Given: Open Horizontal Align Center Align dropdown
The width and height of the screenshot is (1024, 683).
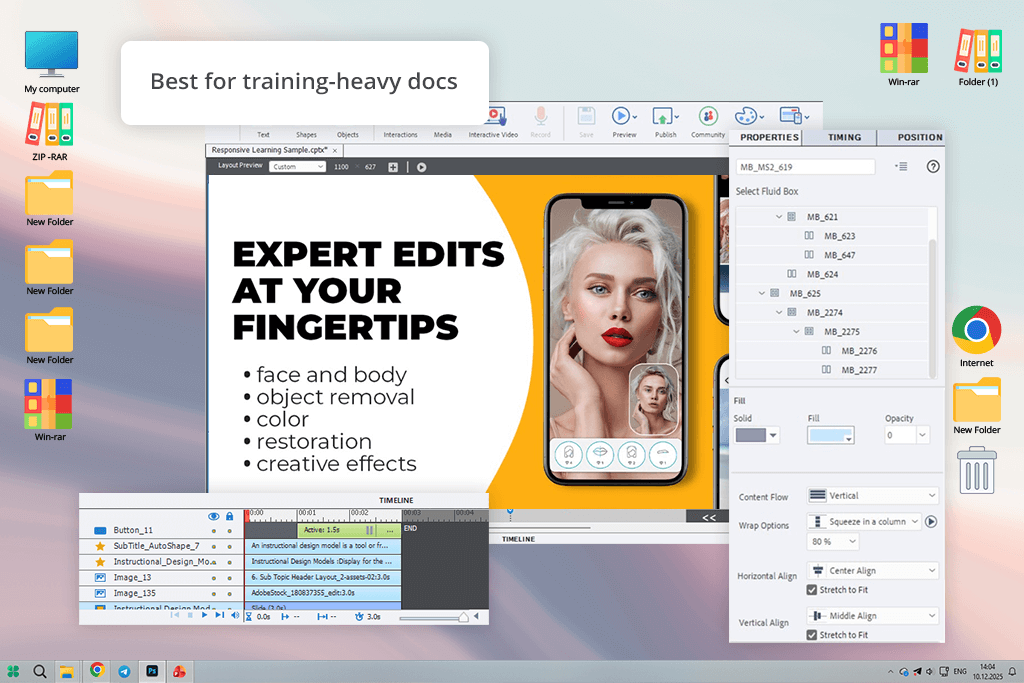Looking at the screenshot, I should pyautogui.click(x=873, y=571).
